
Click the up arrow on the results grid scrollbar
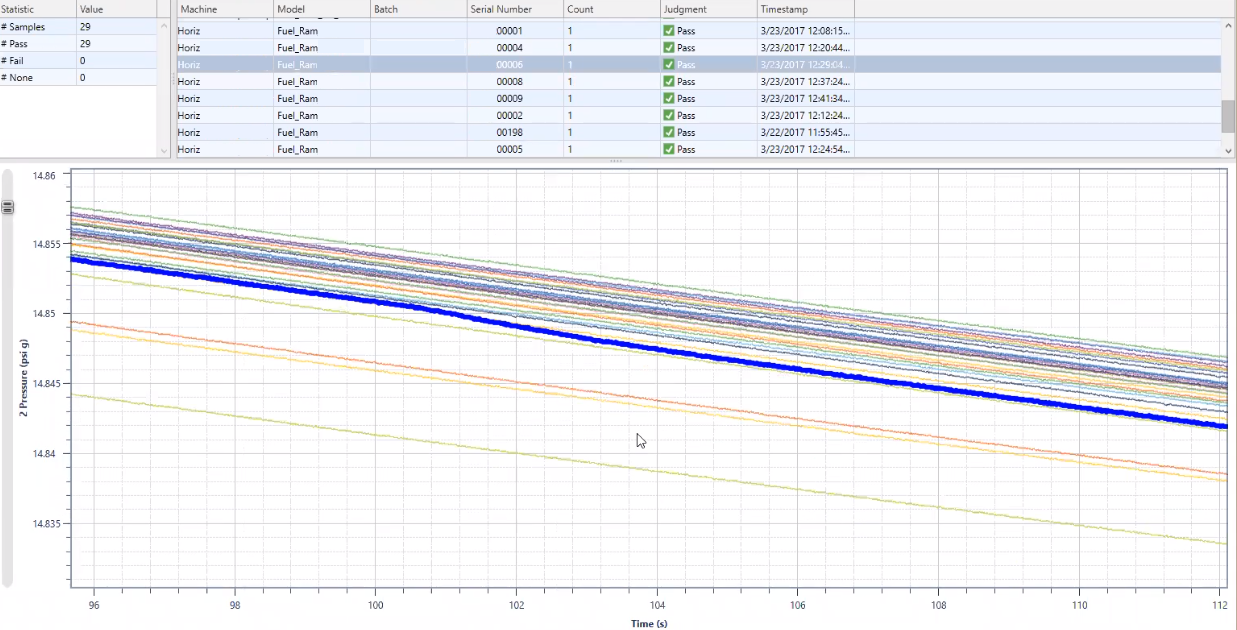1228,25
